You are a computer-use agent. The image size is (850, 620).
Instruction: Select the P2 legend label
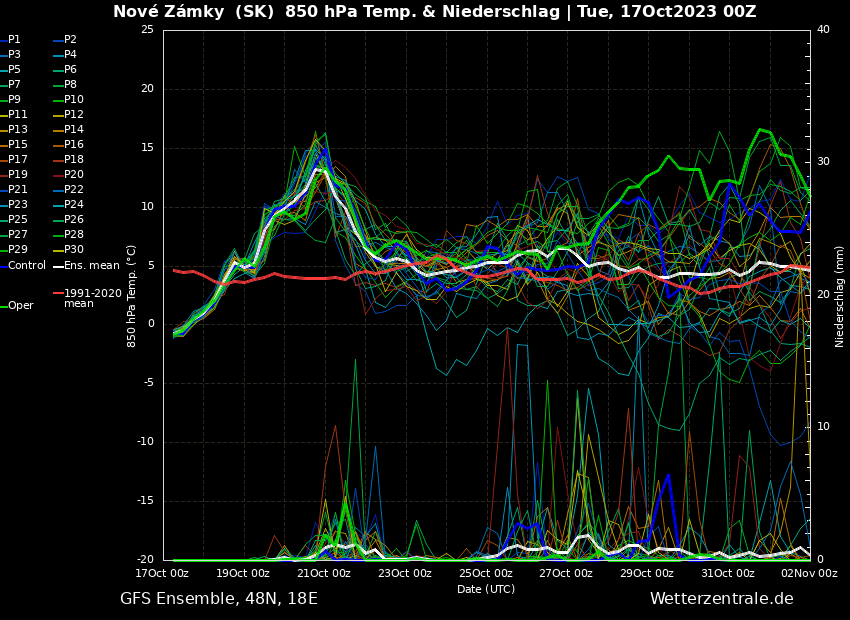[x=70, y=40]
